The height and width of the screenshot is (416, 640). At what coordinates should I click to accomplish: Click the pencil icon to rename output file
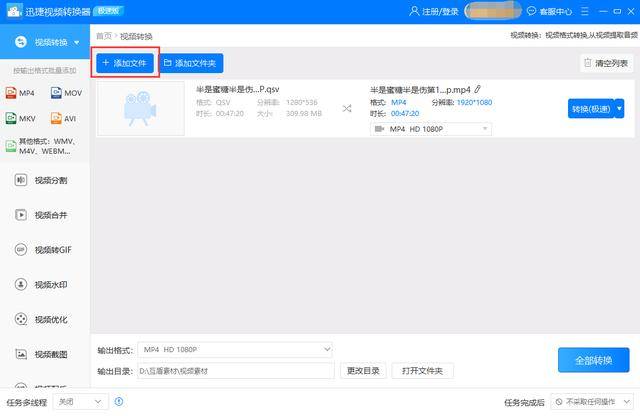point(477,89)
